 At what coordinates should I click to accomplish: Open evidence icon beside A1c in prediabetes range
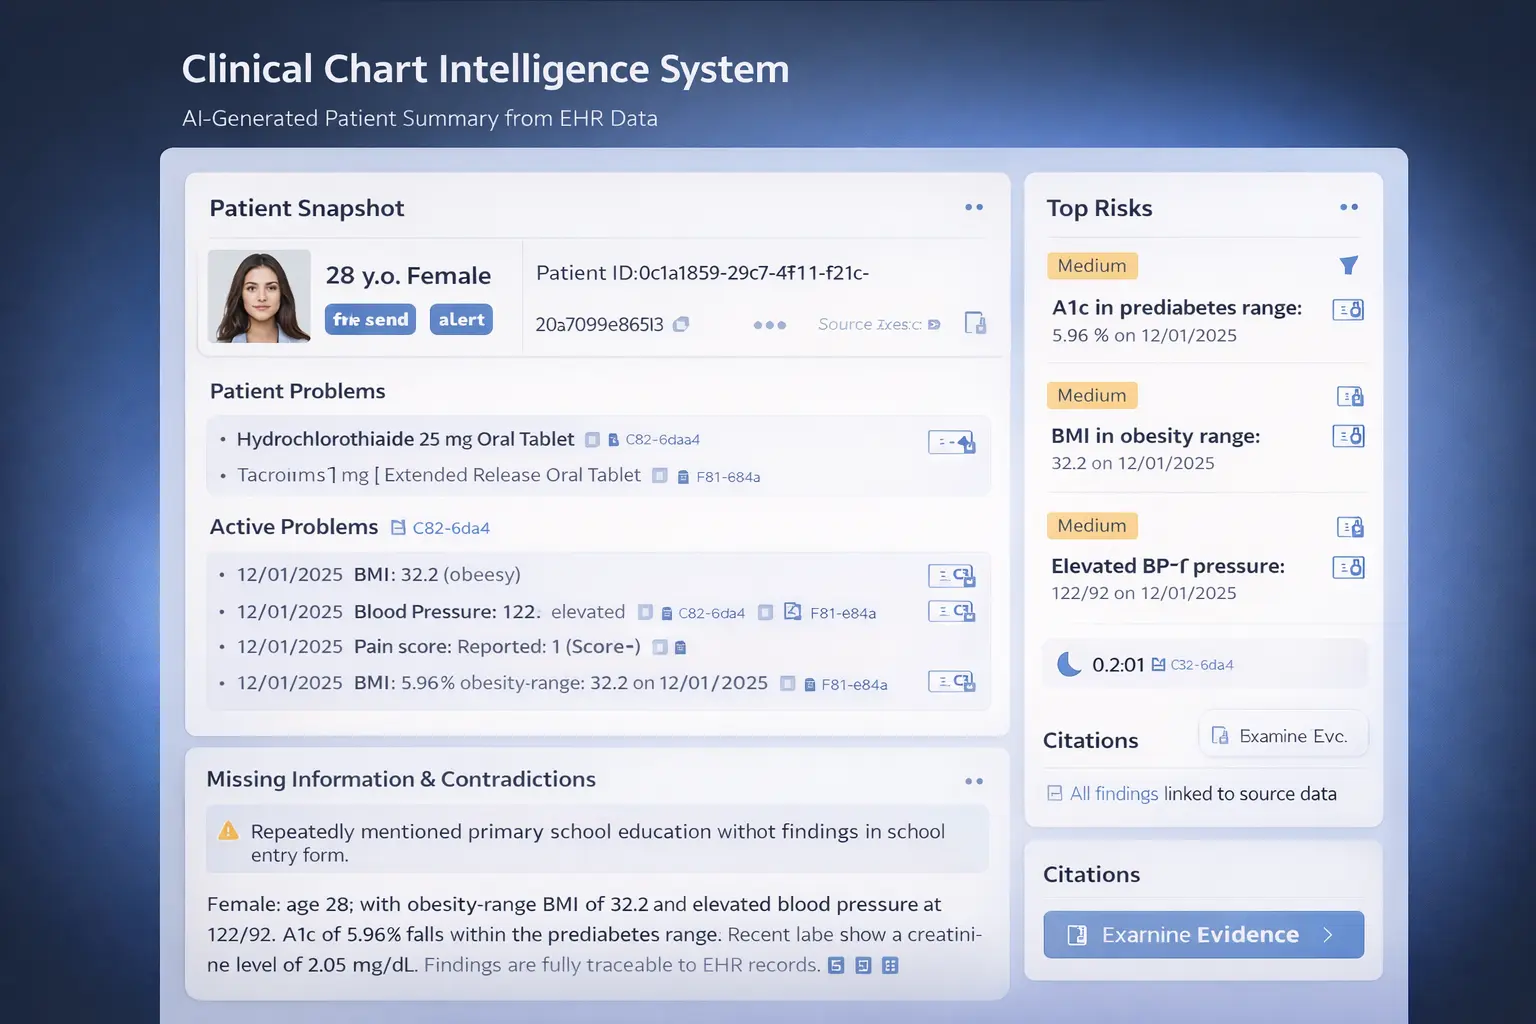(x=1348, y=310)
